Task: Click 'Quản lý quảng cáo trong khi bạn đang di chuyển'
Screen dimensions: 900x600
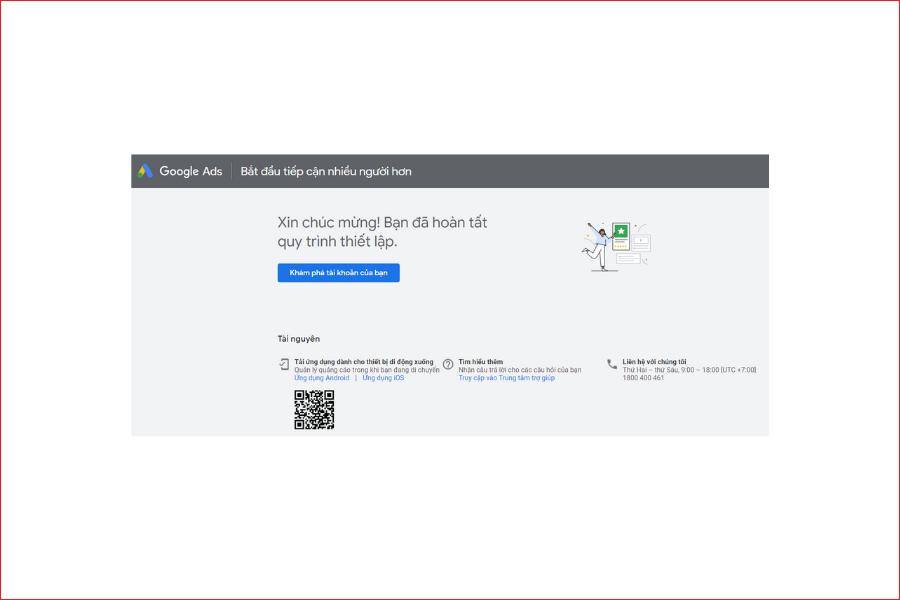Action: coord(367,370)
